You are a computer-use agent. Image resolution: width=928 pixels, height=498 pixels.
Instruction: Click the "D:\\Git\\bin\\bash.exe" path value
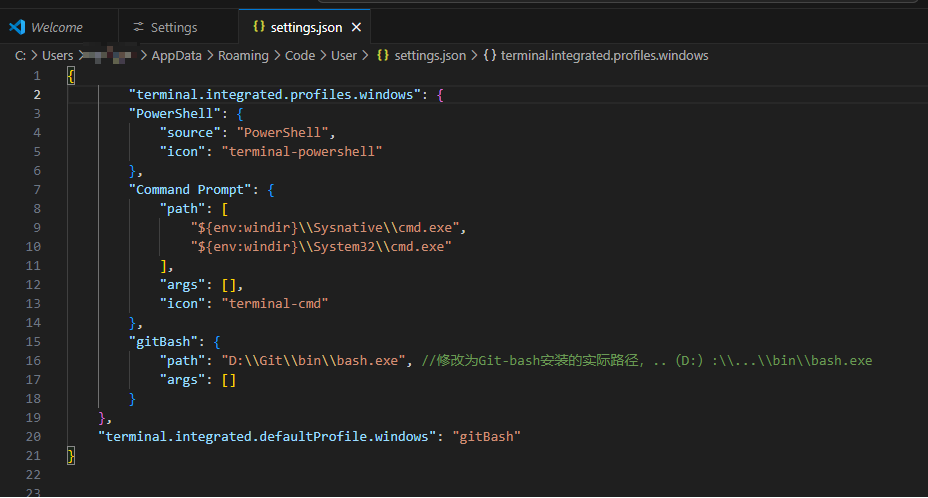(x=313, y=361)
